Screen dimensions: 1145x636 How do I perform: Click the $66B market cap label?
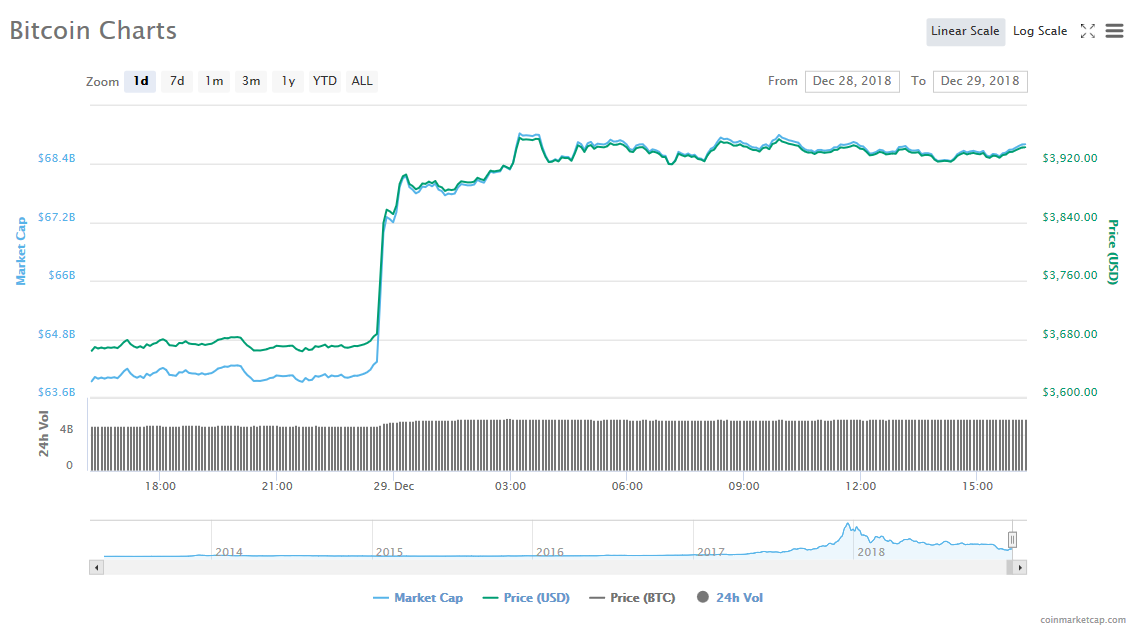(61, 275)
